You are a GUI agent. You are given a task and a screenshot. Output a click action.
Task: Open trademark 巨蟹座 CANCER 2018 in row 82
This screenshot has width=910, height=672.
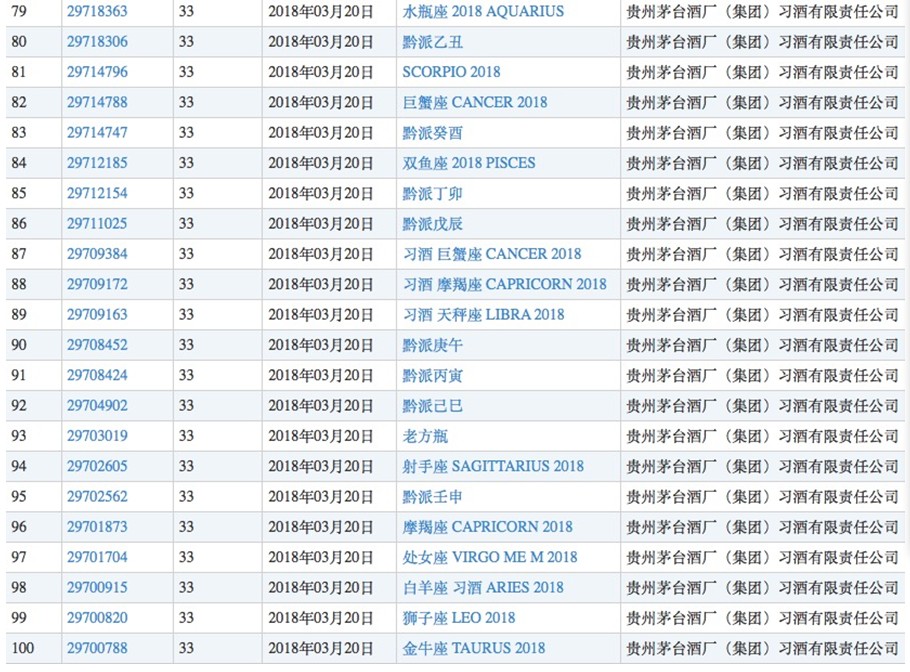click(x=475, y=102)
